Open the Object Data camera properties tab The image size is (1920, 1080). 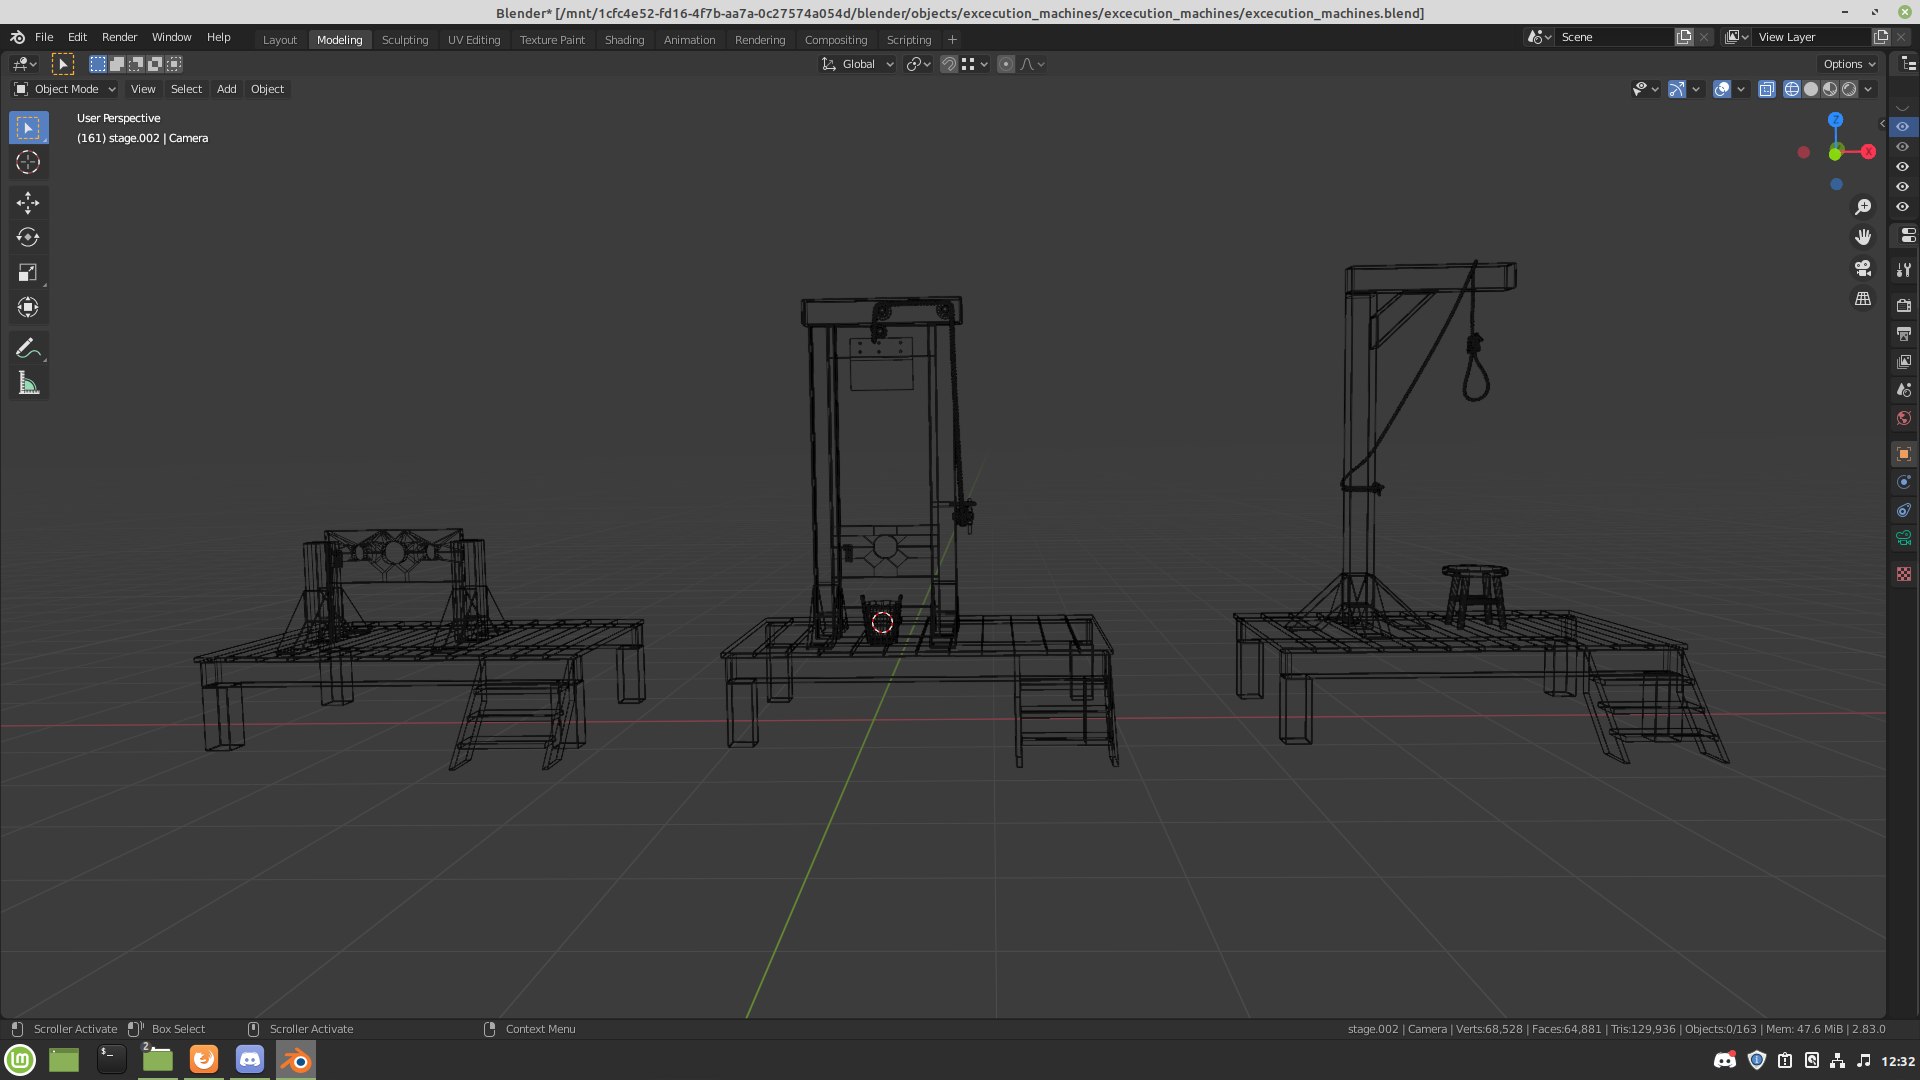[x=1904, y=538]
